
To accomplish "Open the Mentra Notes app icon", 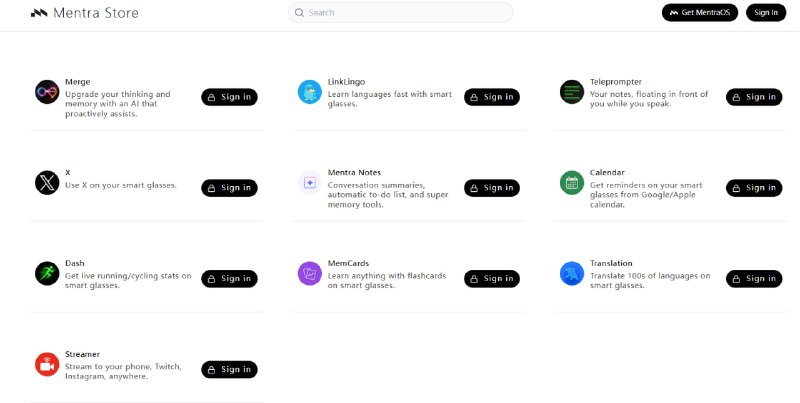I will coord(310,183).
